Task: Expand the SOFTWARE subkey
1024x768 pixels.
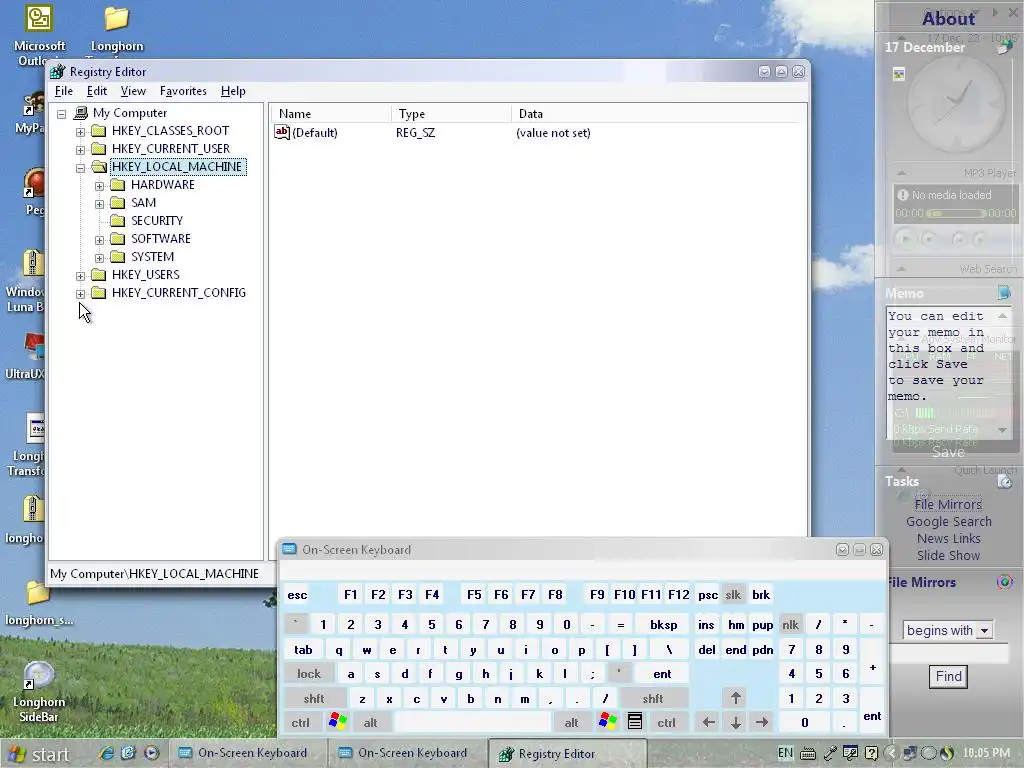Action: (99, 240)
